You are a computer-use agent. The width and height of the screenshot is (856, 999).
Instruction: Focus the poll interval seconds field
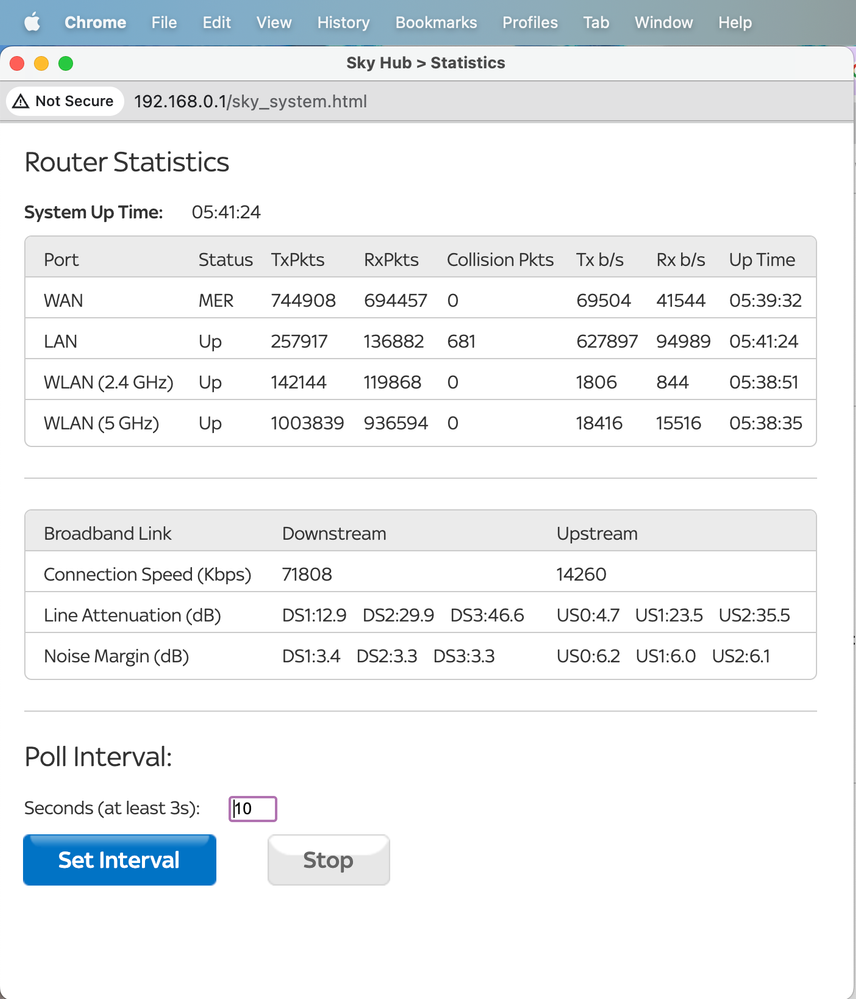253,809
